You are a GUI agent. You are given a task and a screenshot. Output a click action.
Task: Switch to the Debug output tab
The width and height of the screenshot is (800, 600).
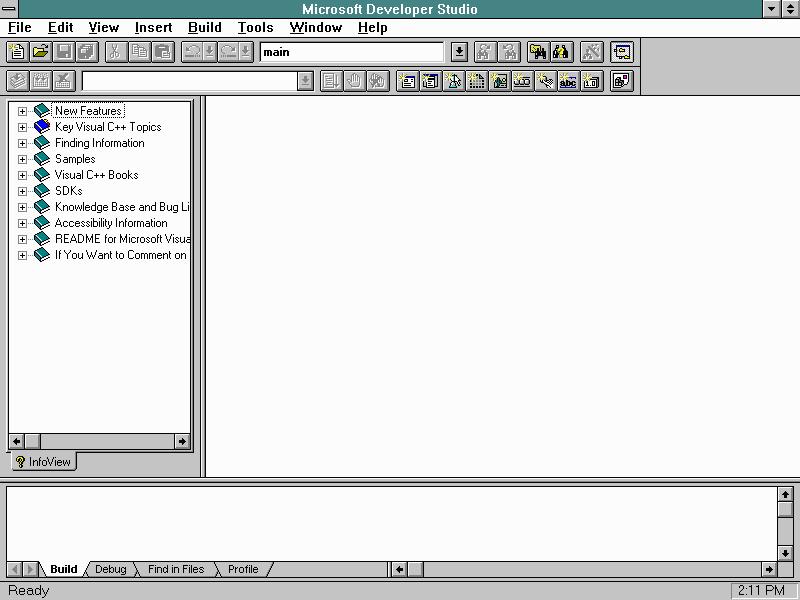pos(110,569)
